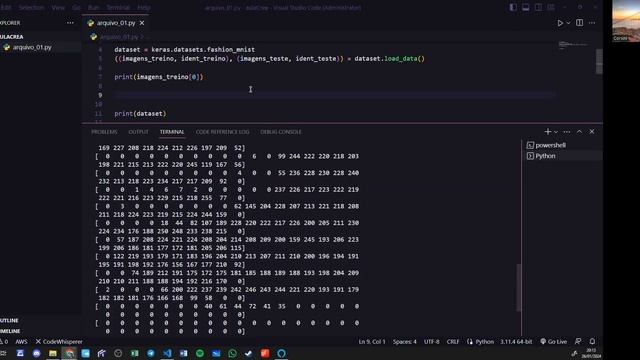Maximize the panel with the chevron-up icon
Image resolution: width=640 pixels, height=360 pixels.
click(580, 131)
